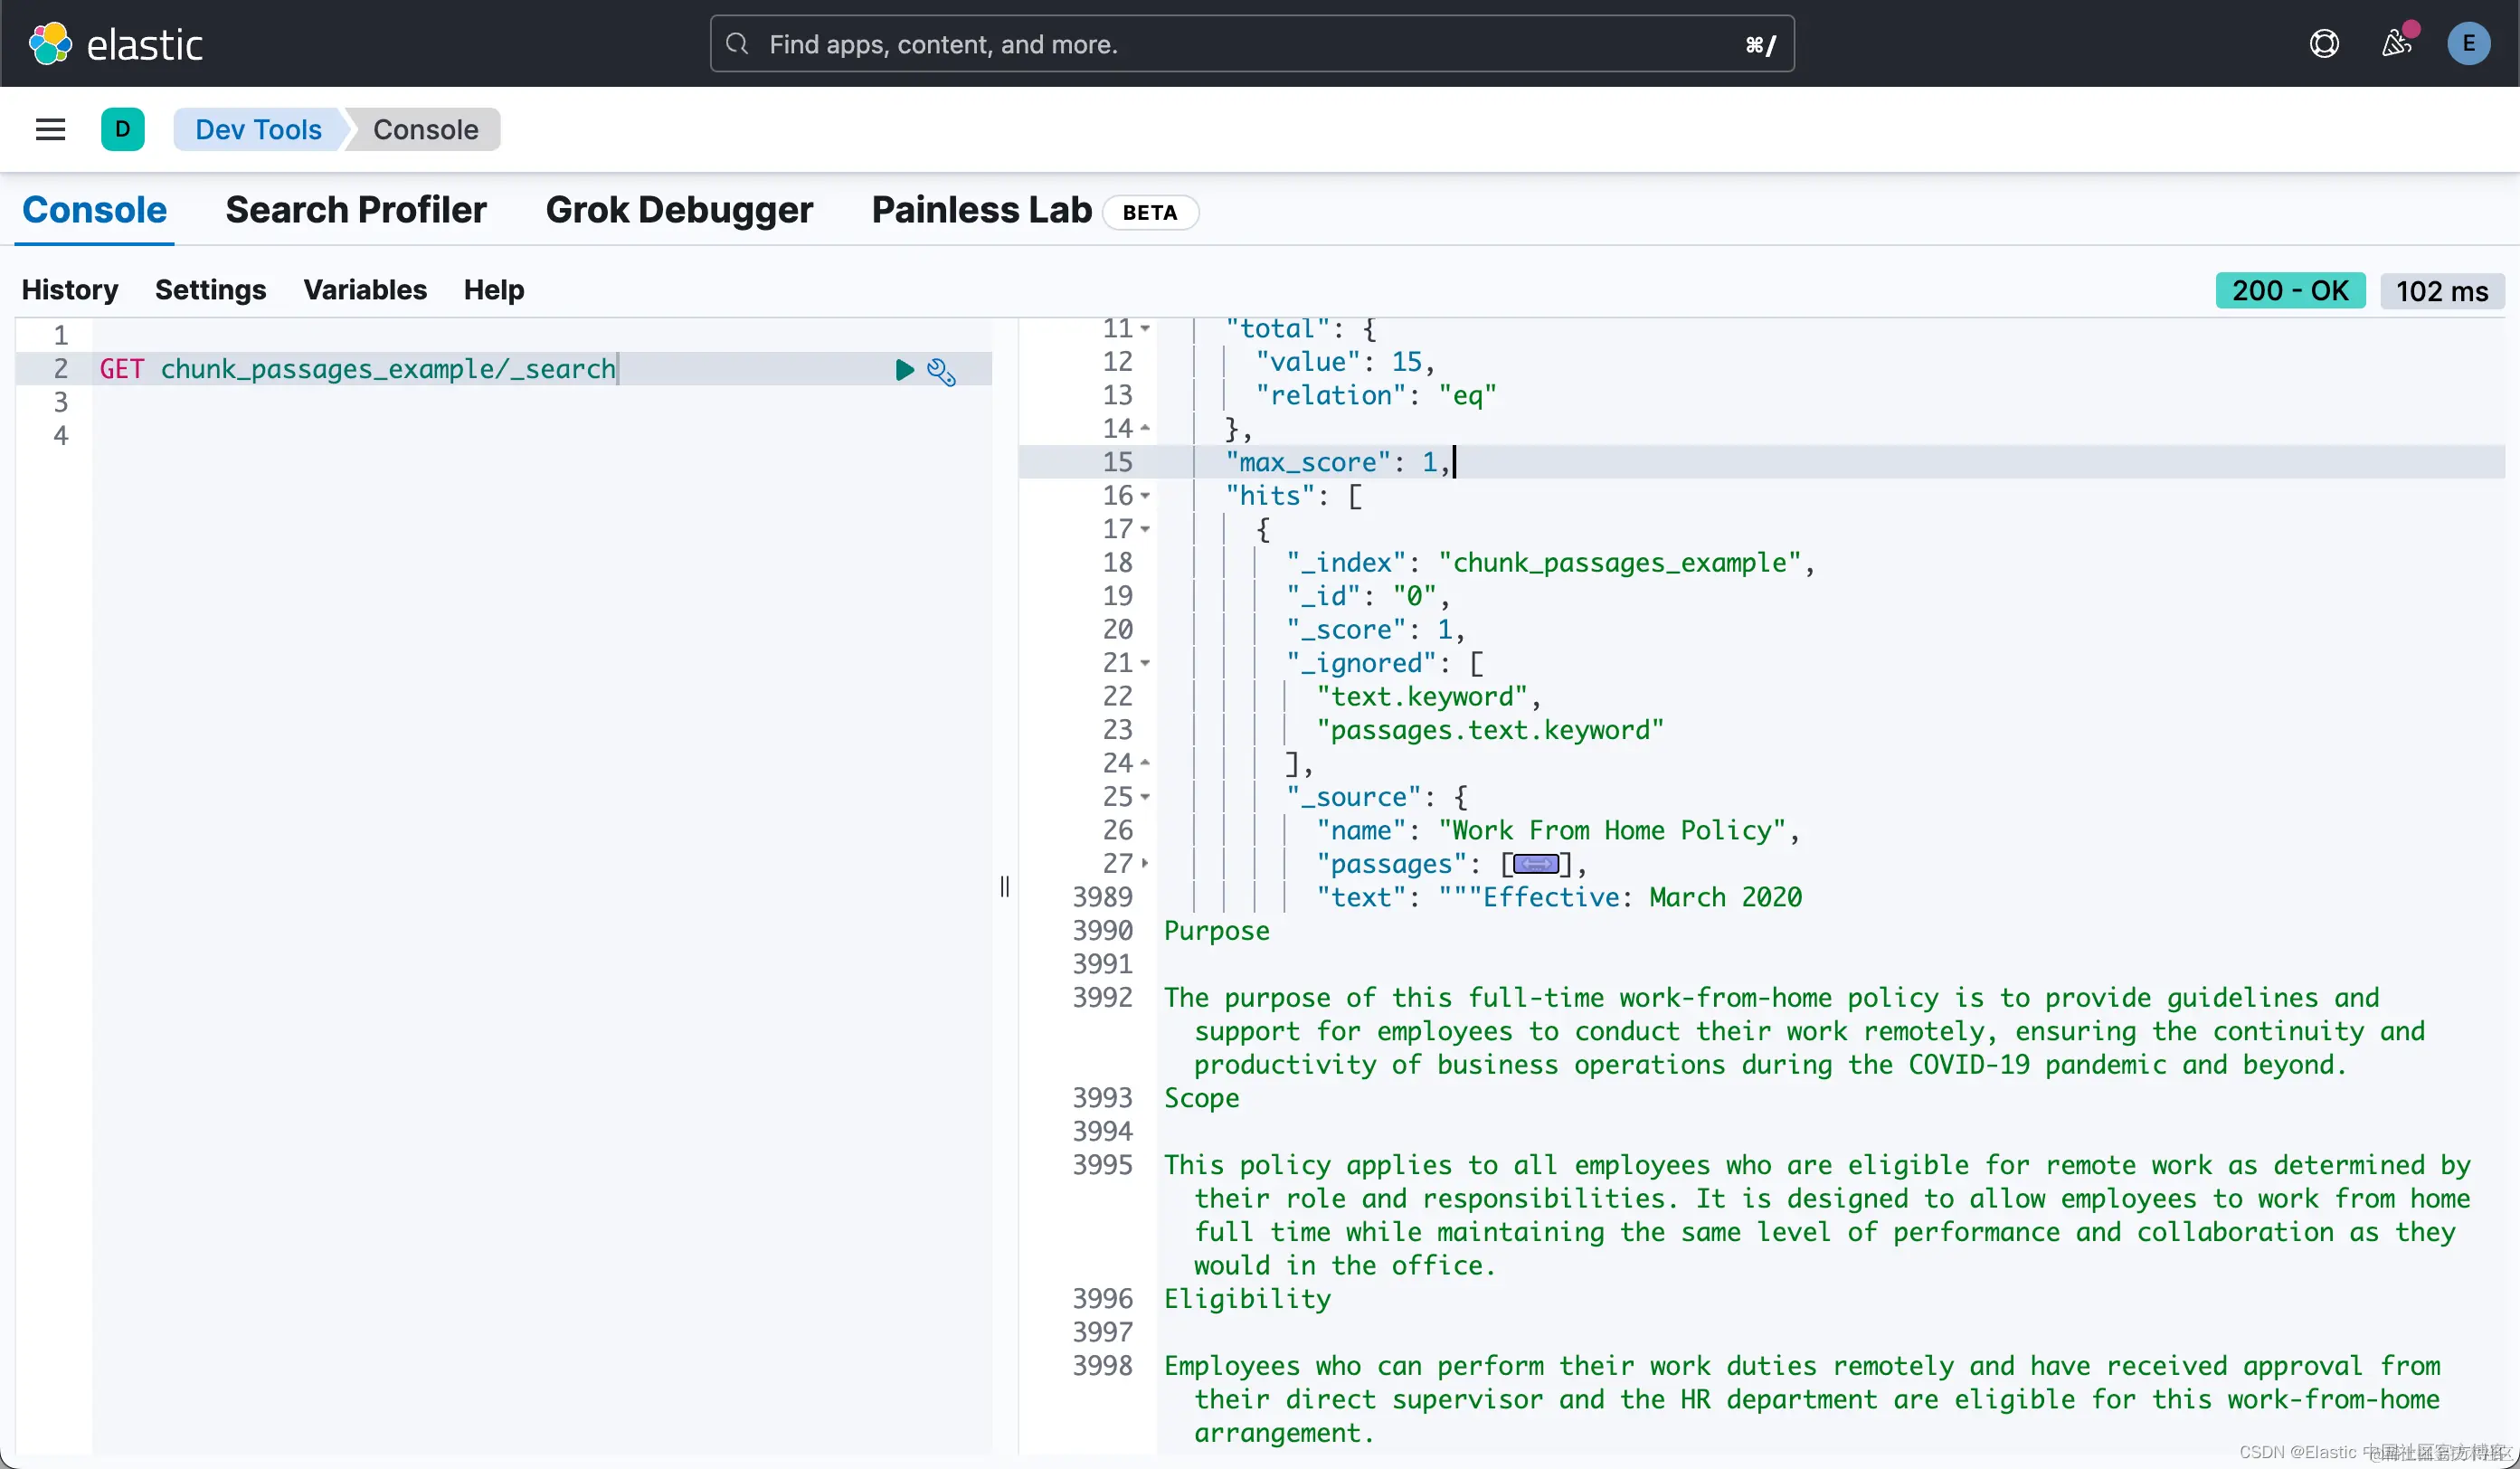The height and width of the screenshot is (1469, 2520).
Task: Click the Find apps search field
Action: (x=1250, y=44)
